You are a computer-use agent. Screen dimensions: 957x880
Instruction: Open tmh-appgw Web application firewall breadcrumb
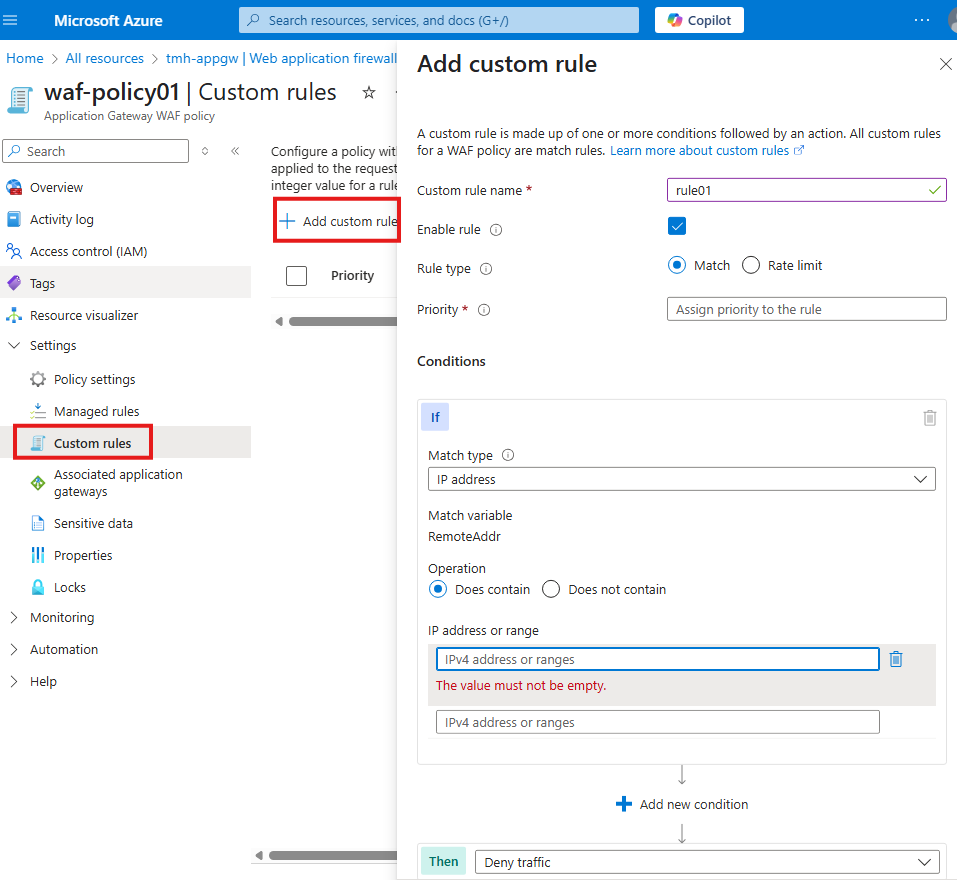tap(281, 59)
